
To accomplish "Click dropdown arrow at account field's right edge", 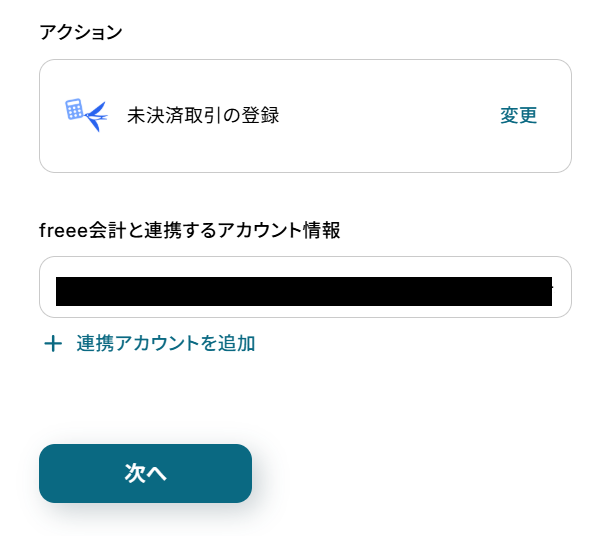I will (549, 288).
